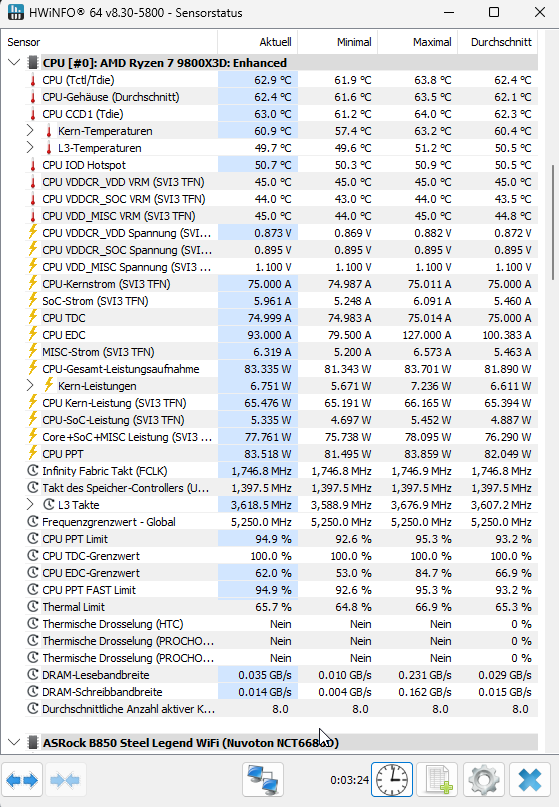559x807 pixels.
Task: Click chip icon beside CPU [#0] header
Action: (33, 63)
